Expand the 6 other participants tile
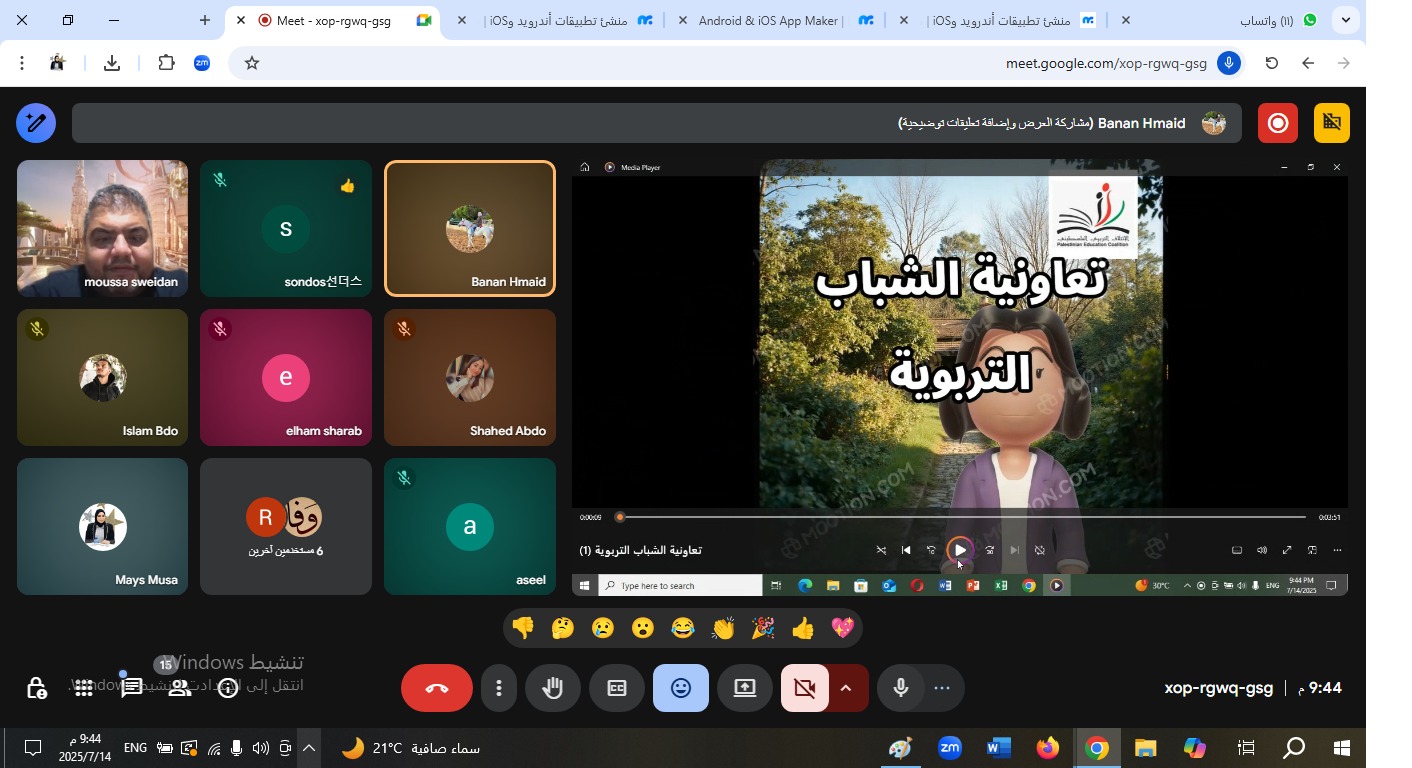Viewport: 1412px width, 768px height. tap(286, 526)
